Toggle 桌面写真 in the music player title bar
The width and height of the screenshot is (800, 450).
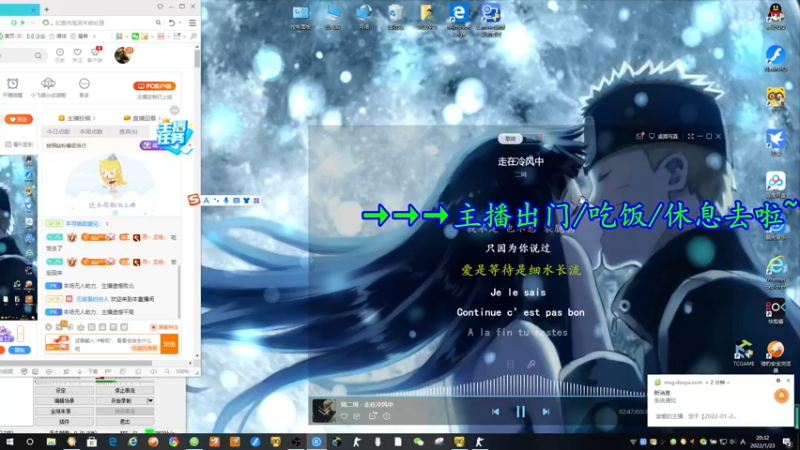click(x=663, y=136)
